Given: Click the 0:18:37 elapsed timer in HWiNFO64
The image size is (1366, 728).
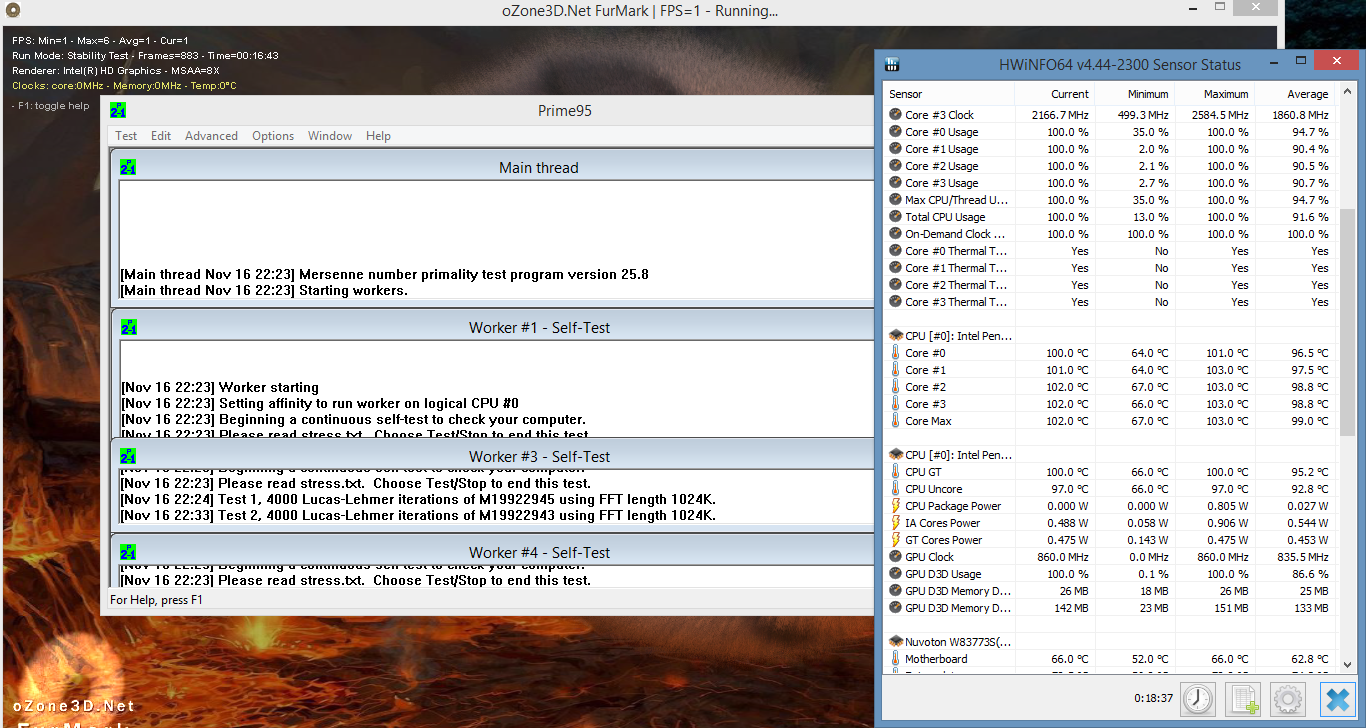Looking at the screenshot, I should tap(1154, 699).
